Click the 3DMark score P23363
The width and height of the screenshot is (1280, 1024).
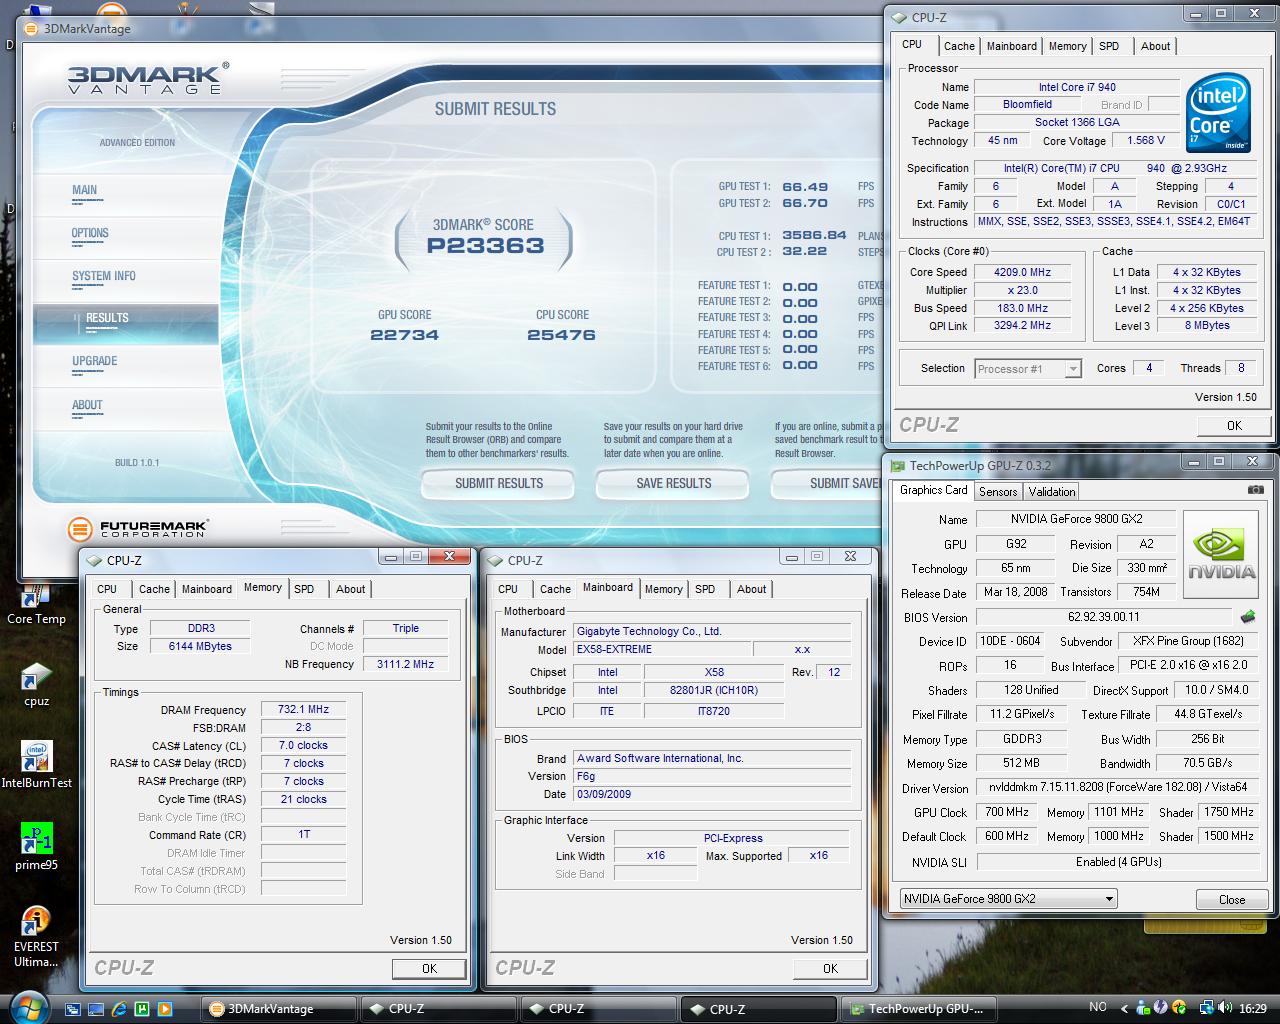[485, 246]
